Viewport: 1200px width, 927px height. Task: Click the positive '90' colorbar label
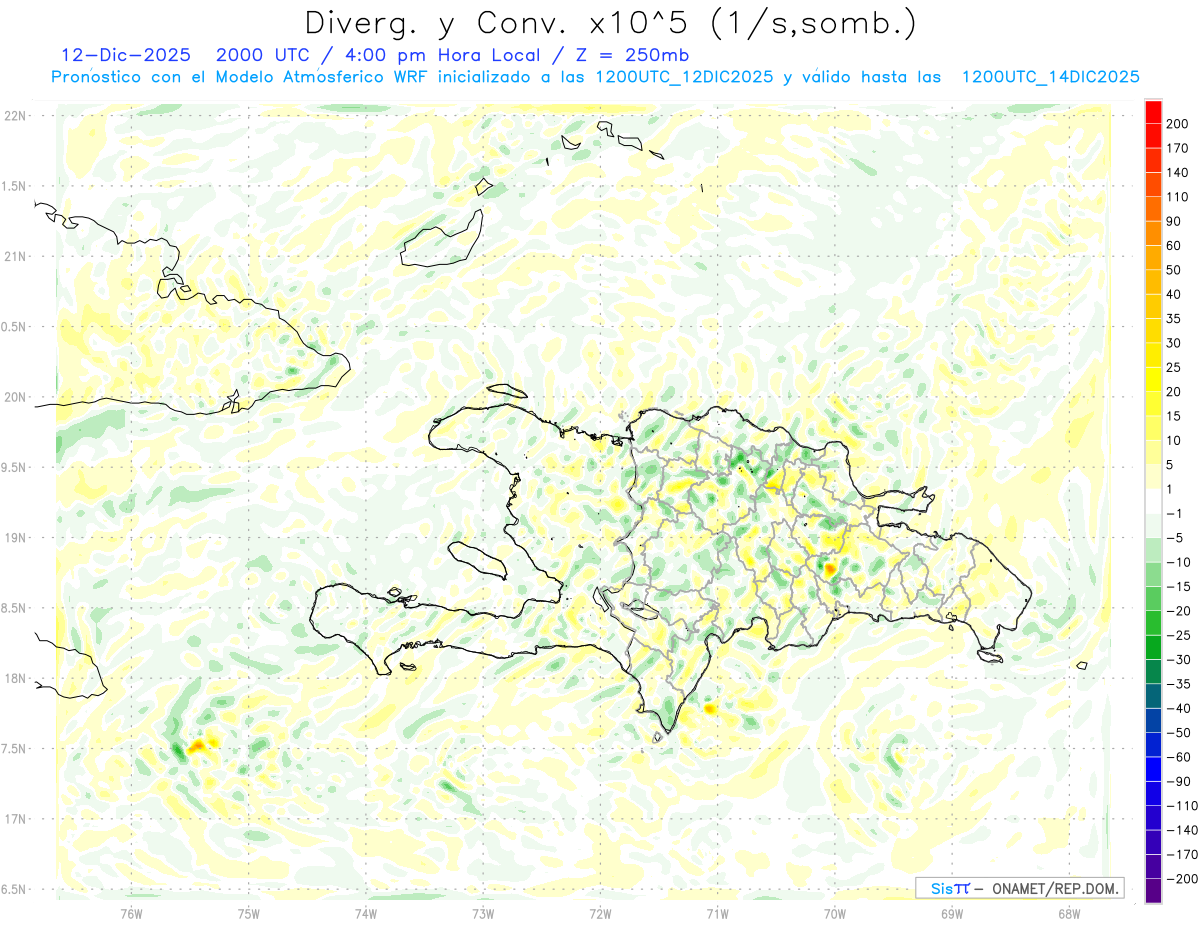(x=1173, y=221)
